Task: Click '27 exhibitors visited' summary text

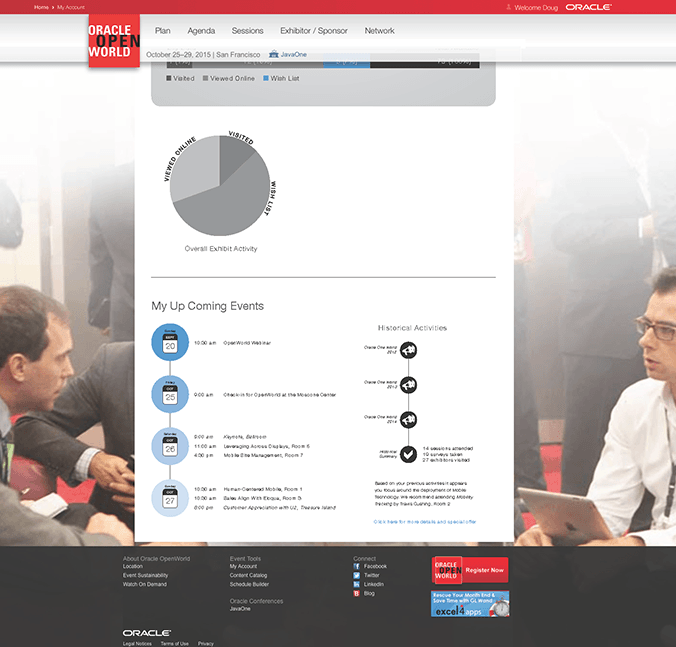Action: pyautogui.click(x=446, y=460)
